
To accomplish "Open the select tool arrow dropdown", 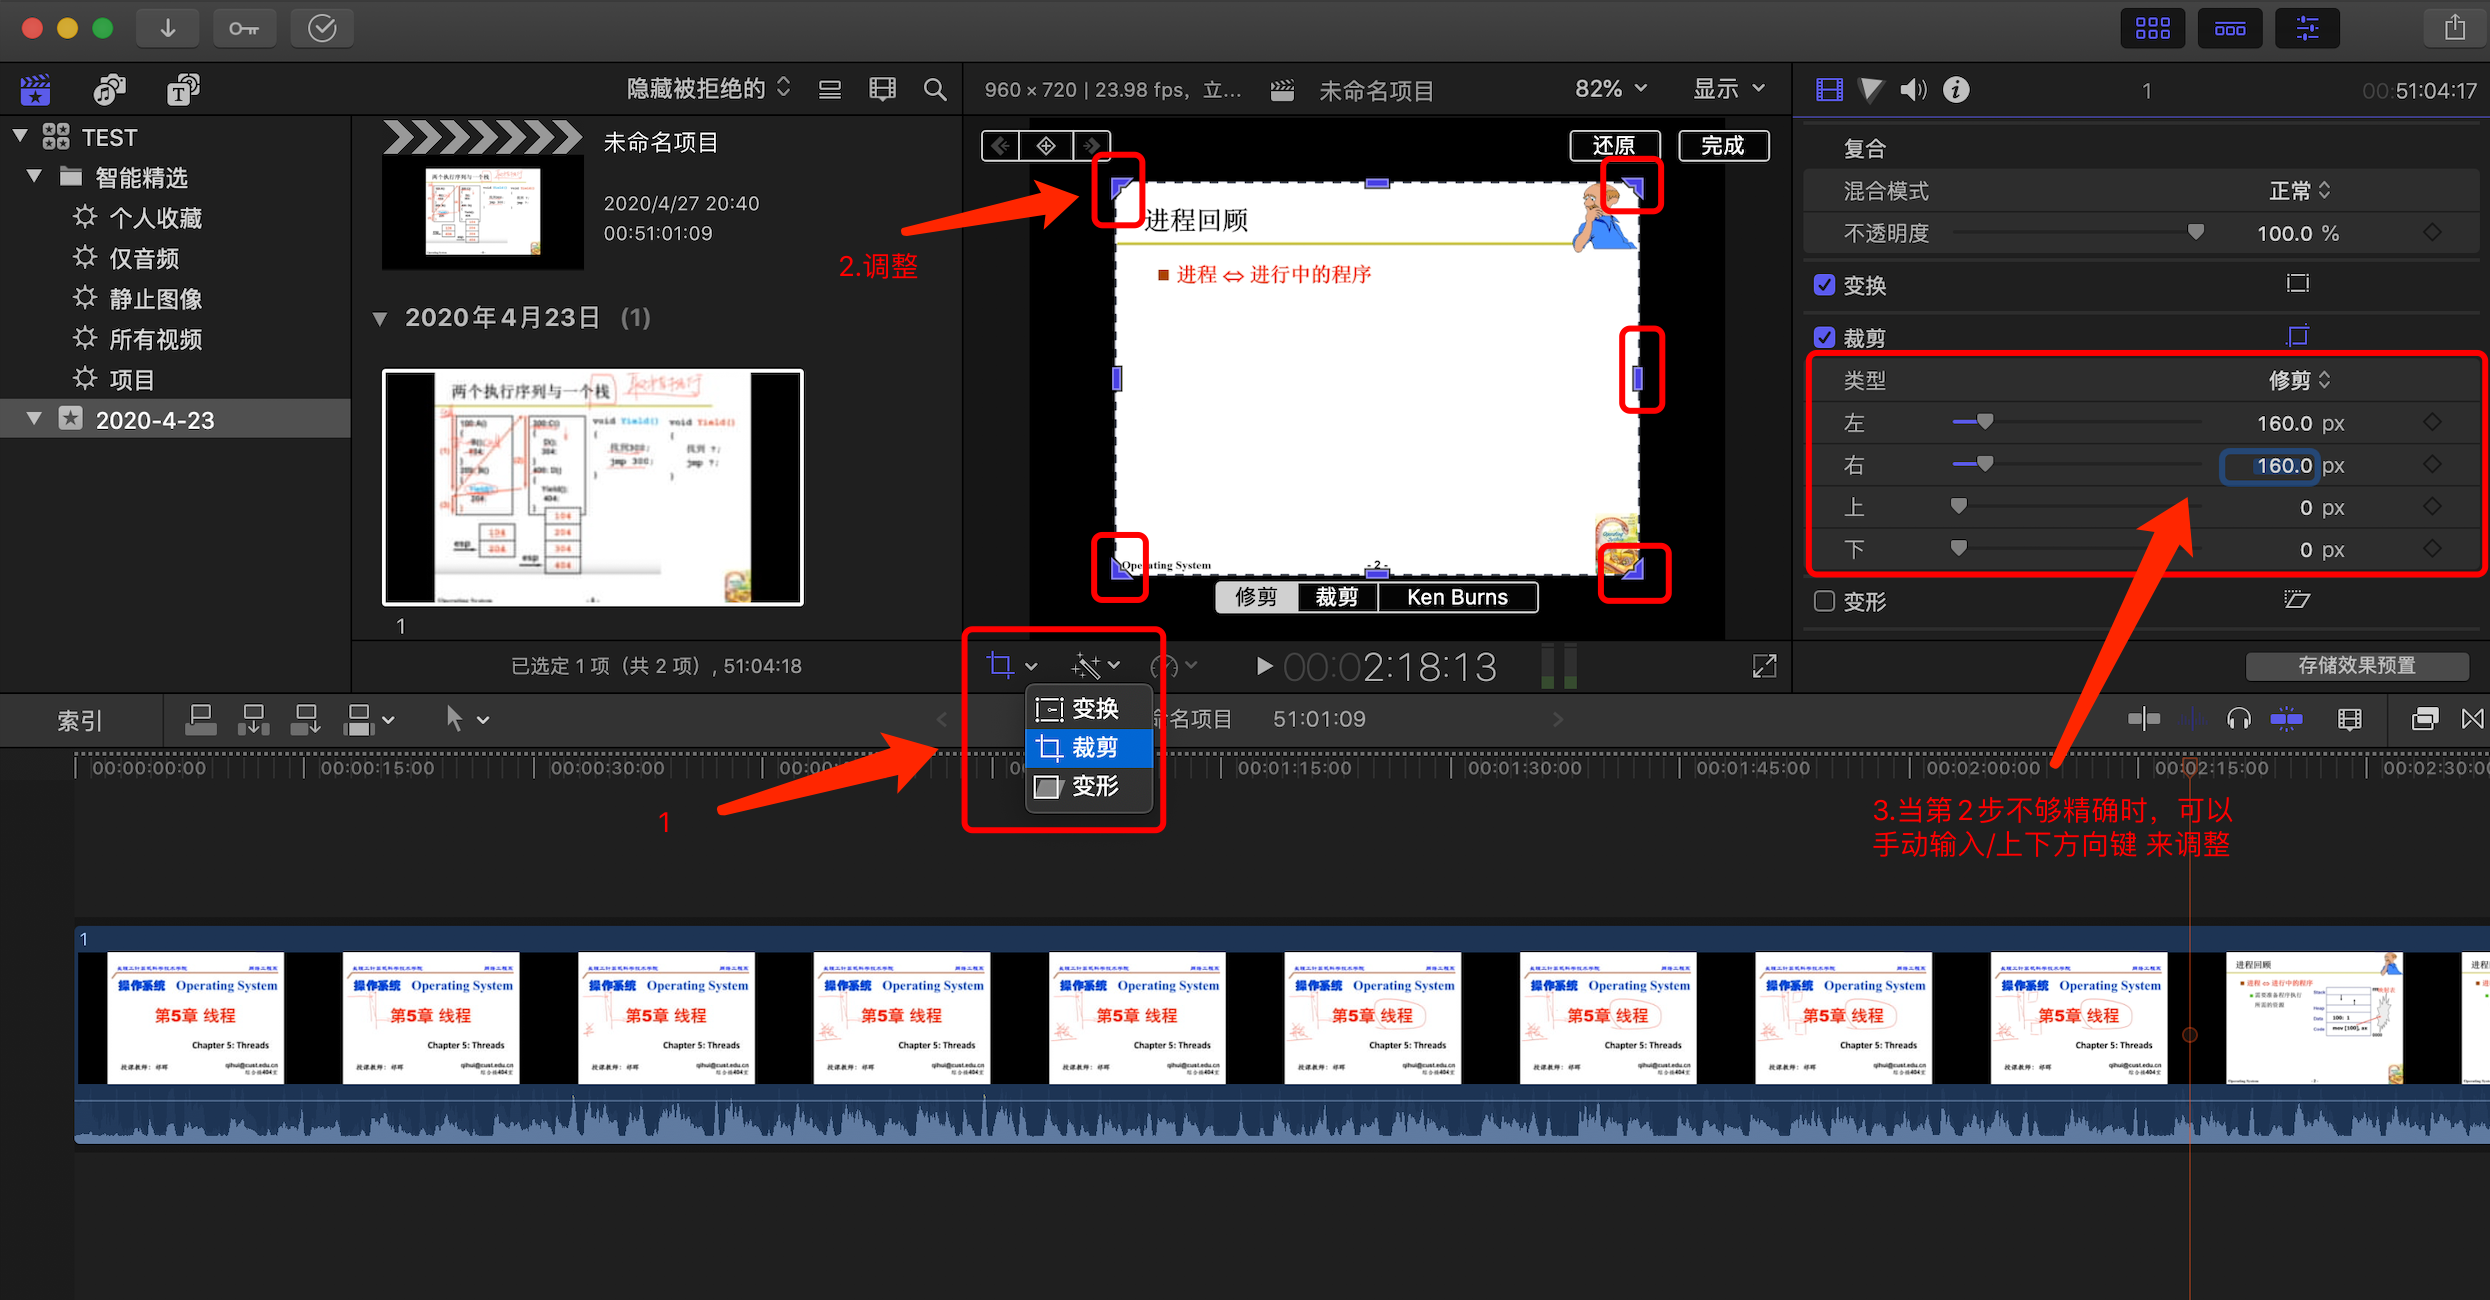I will coord(466,719).
